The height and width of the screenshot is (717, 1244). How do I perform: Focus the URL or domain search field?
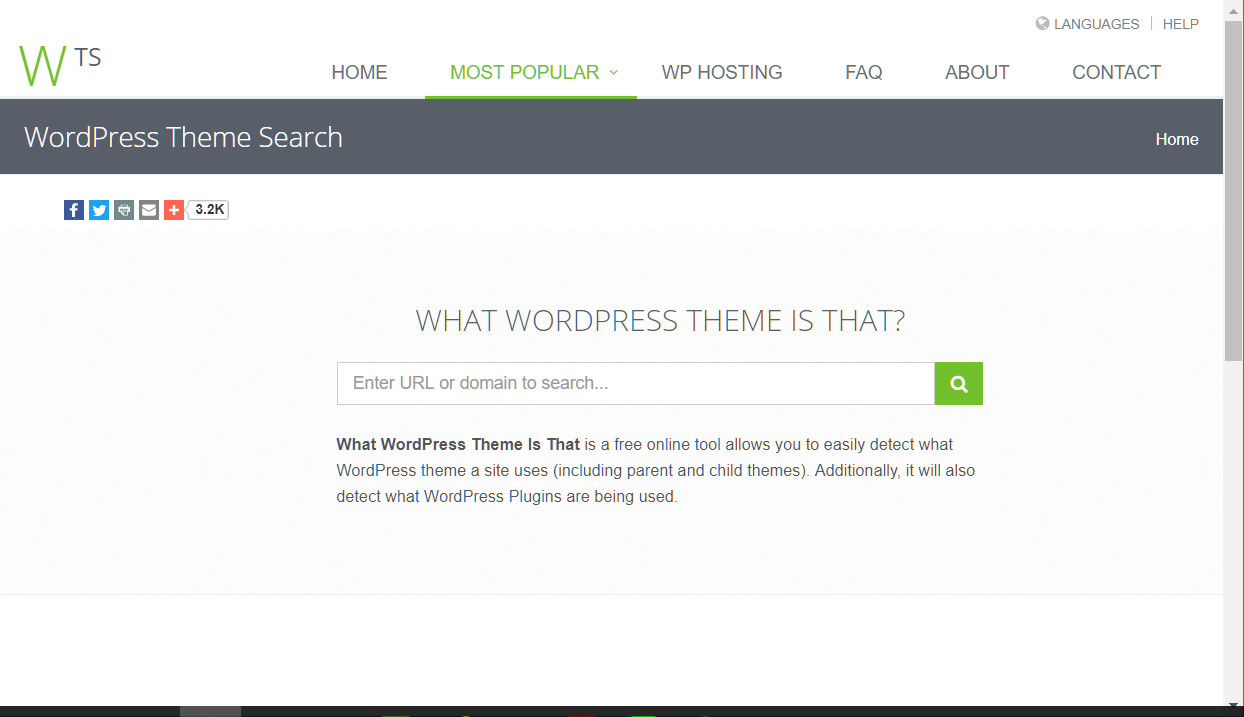click(x=636, y=384)
